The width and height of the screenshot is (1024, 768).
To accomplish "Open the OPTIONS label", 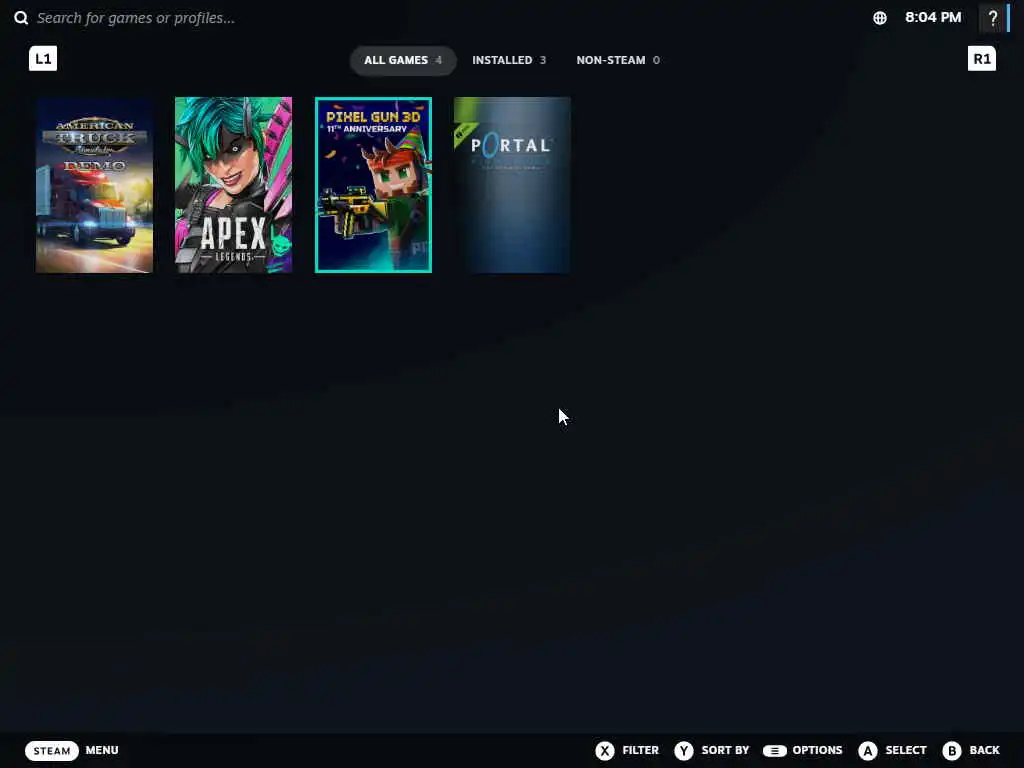I will click(817, 750).
